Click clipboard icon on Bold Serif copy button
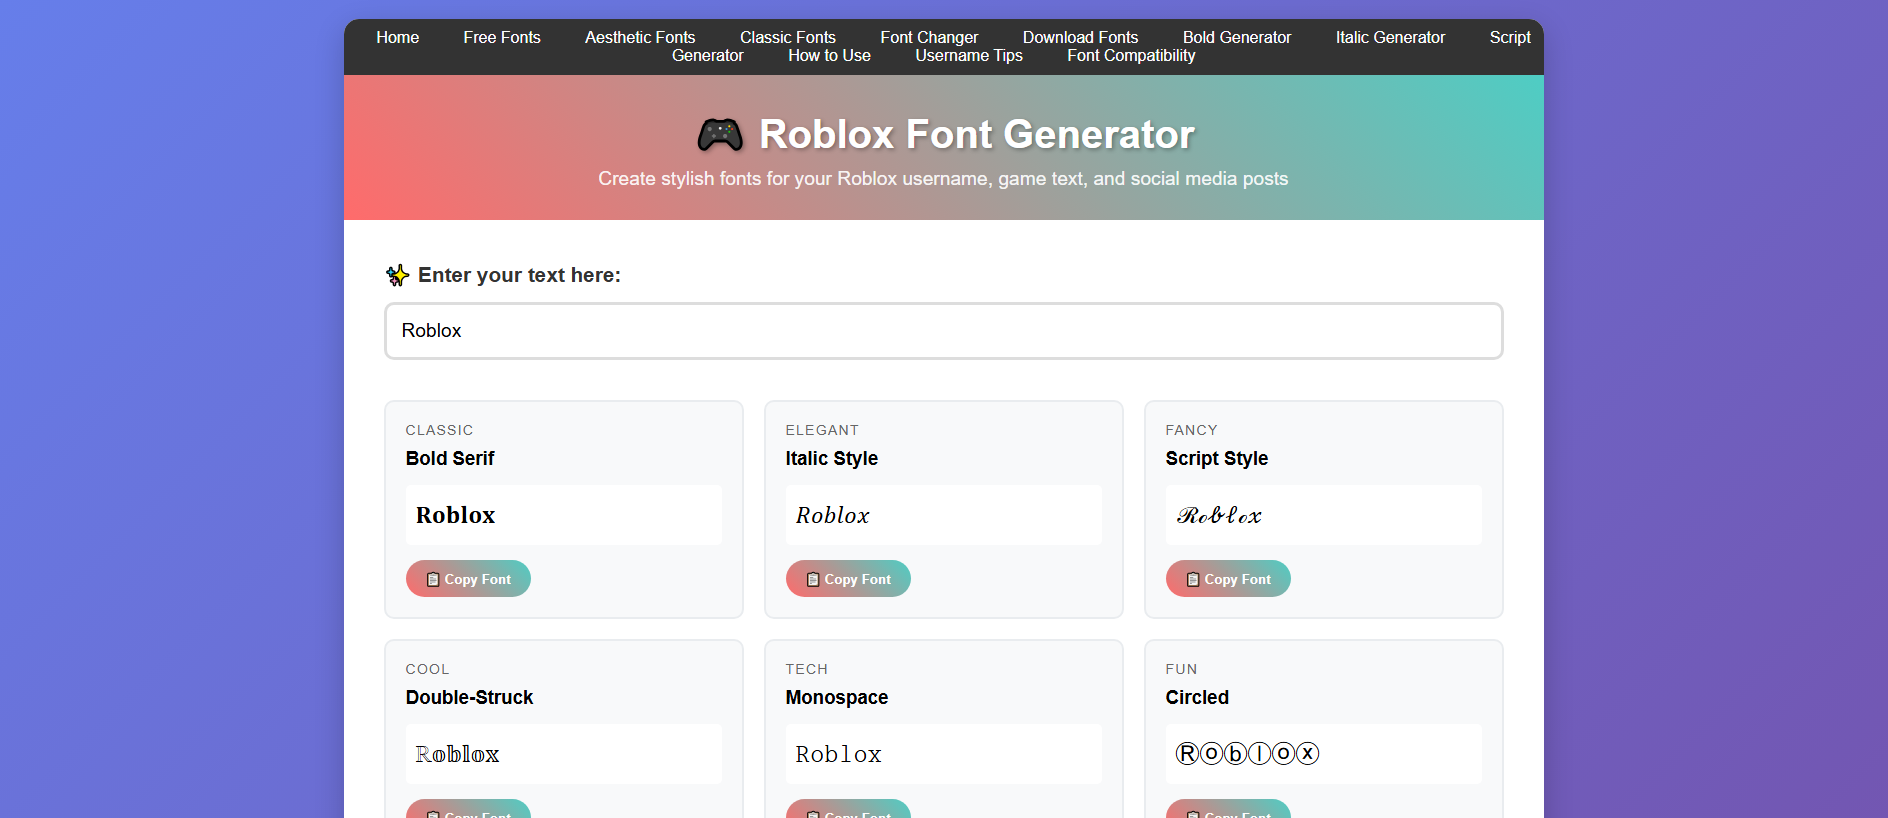The image size is (1888, 818). (x=433, y=579)
